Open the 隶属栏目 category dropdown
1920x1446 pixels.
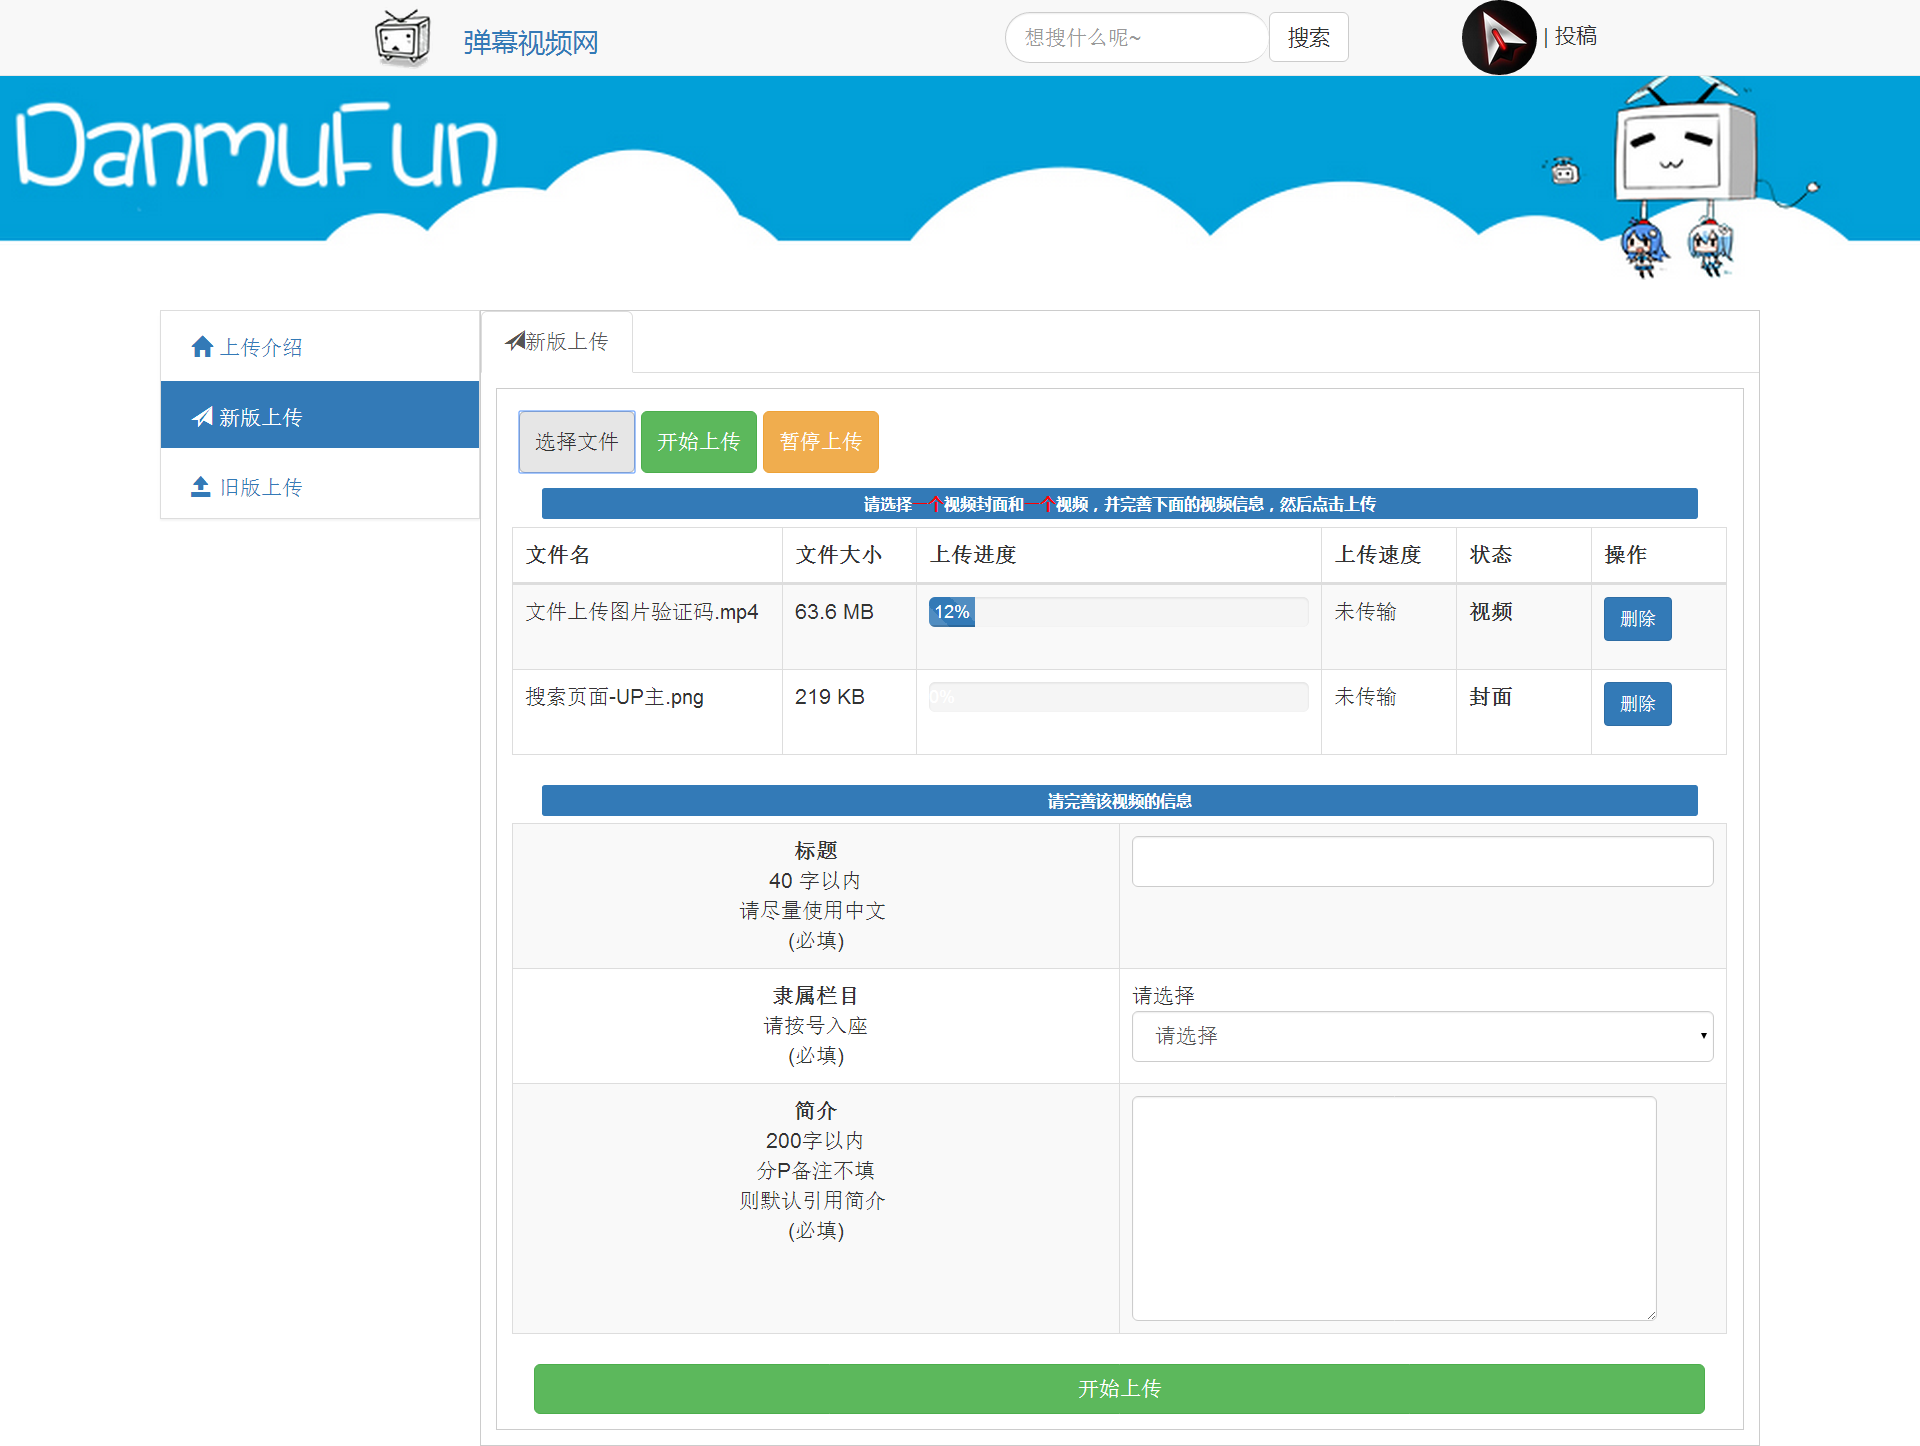tap(1421, 1036)
